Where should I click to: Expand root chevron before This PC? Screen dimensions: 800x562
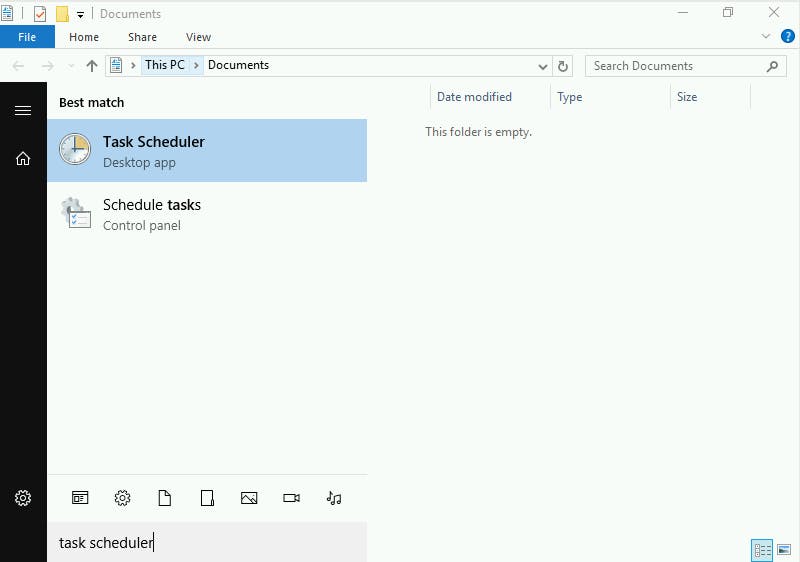[x=133, y=66]
